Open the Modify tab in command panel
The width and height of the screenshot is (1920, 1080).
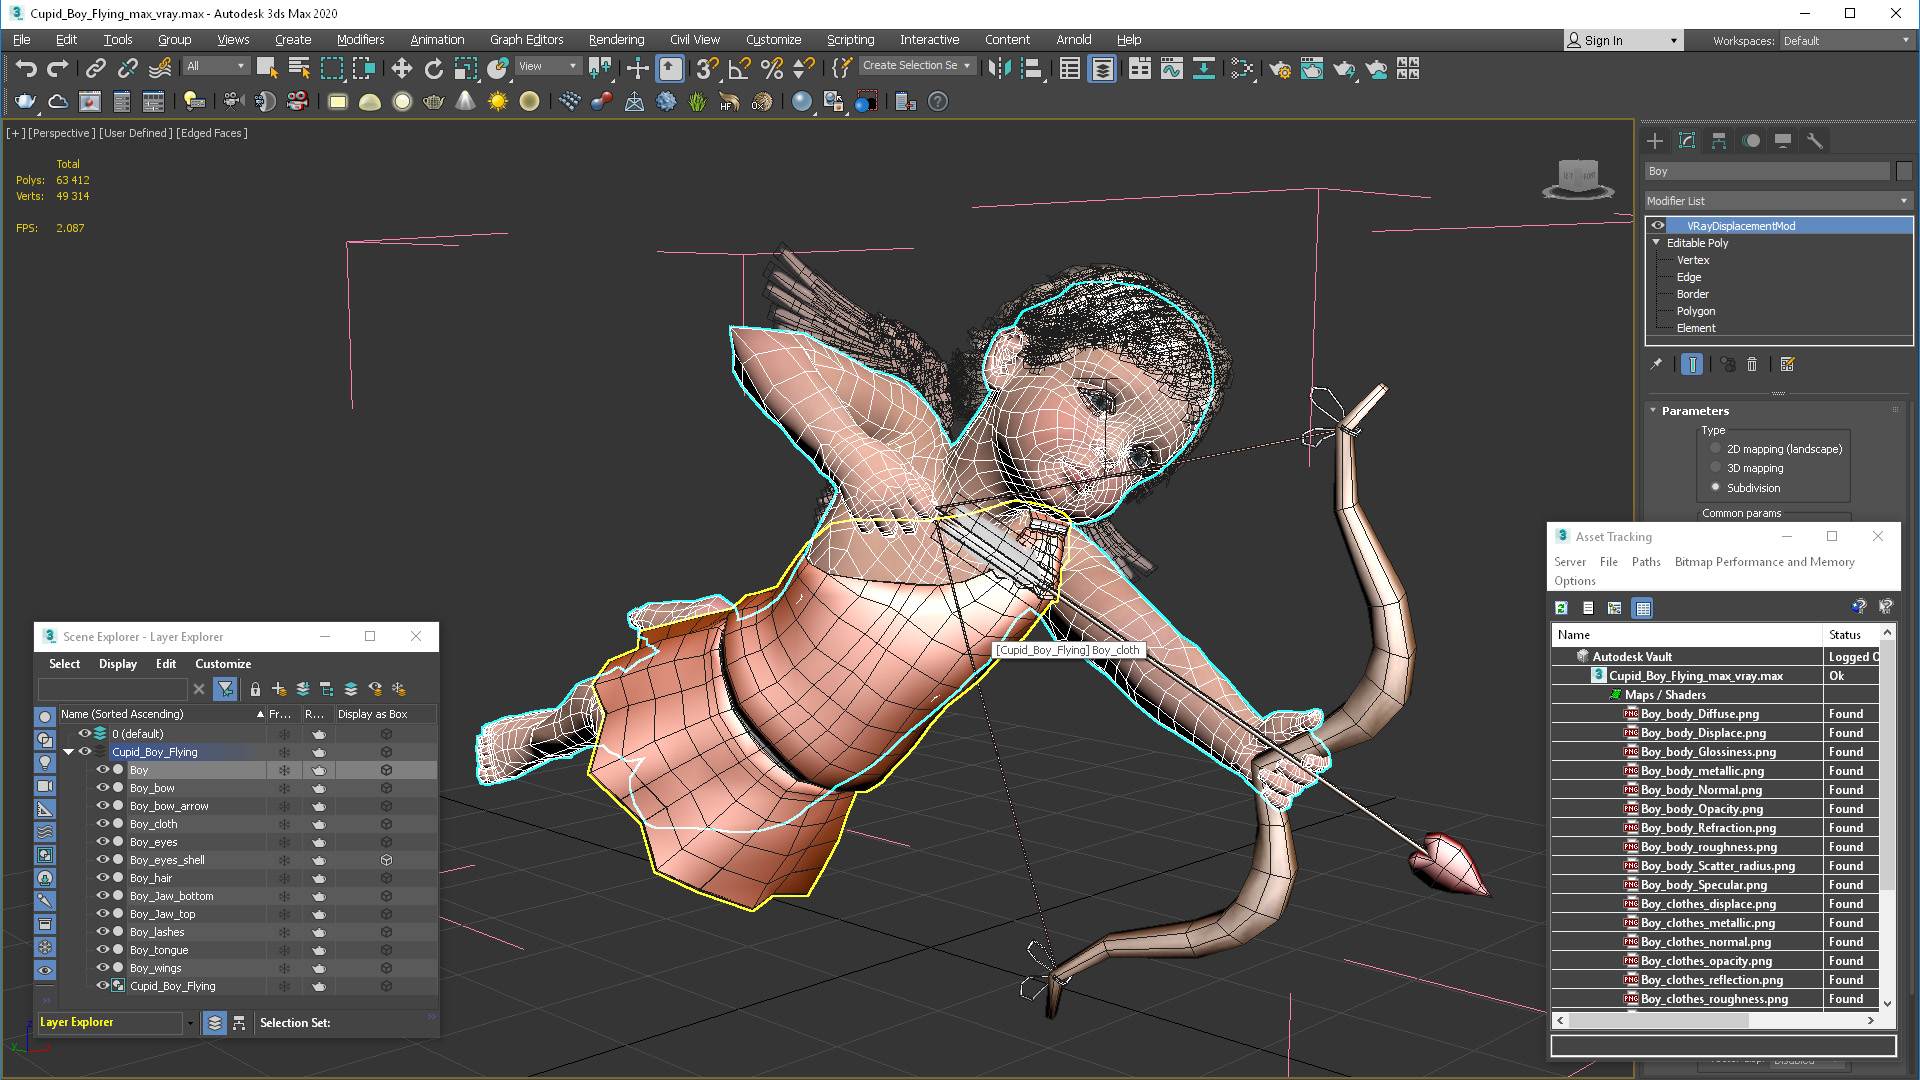click(1687, 141)
